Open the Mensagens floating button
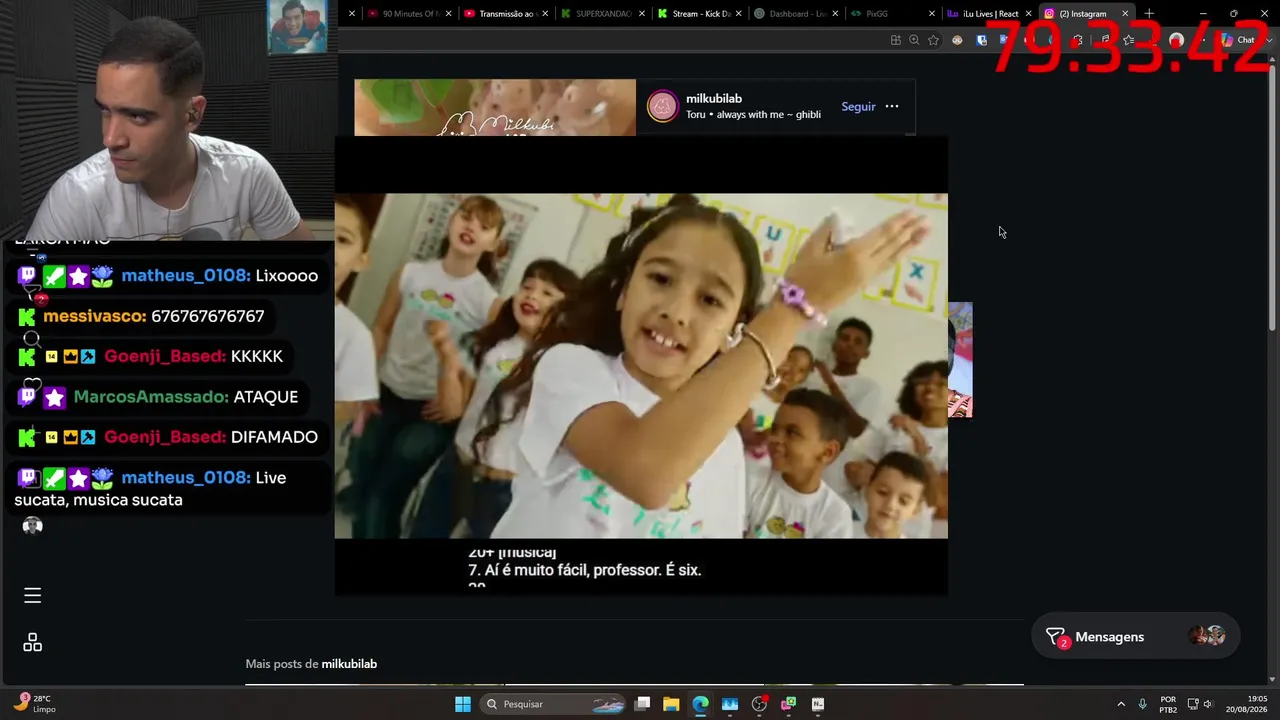The width and height of the screenshot is (1280, 720). (x=1136, y=637)
